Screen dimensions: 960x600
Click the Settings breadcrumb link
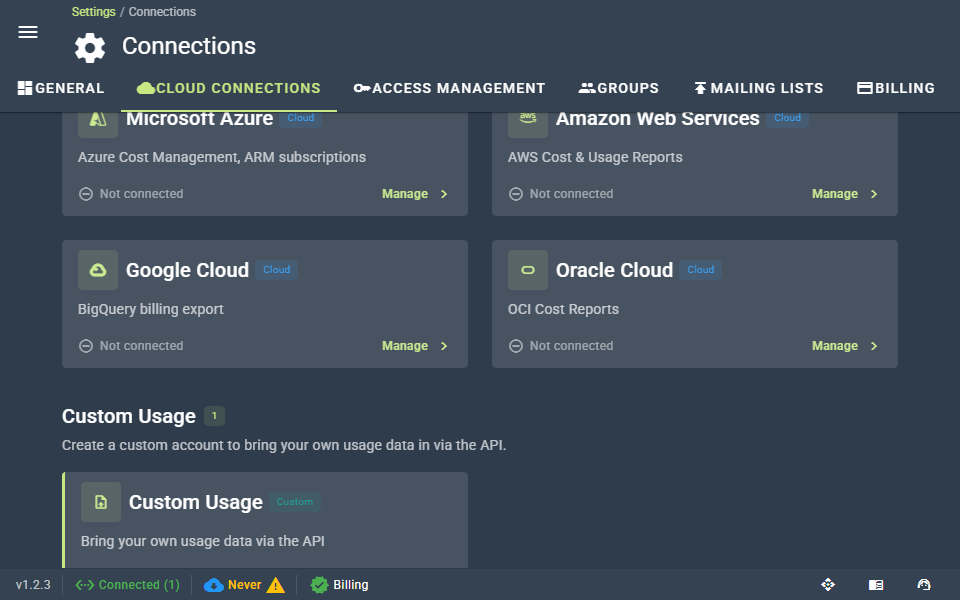pyautogui.click(x=93, y=12)
